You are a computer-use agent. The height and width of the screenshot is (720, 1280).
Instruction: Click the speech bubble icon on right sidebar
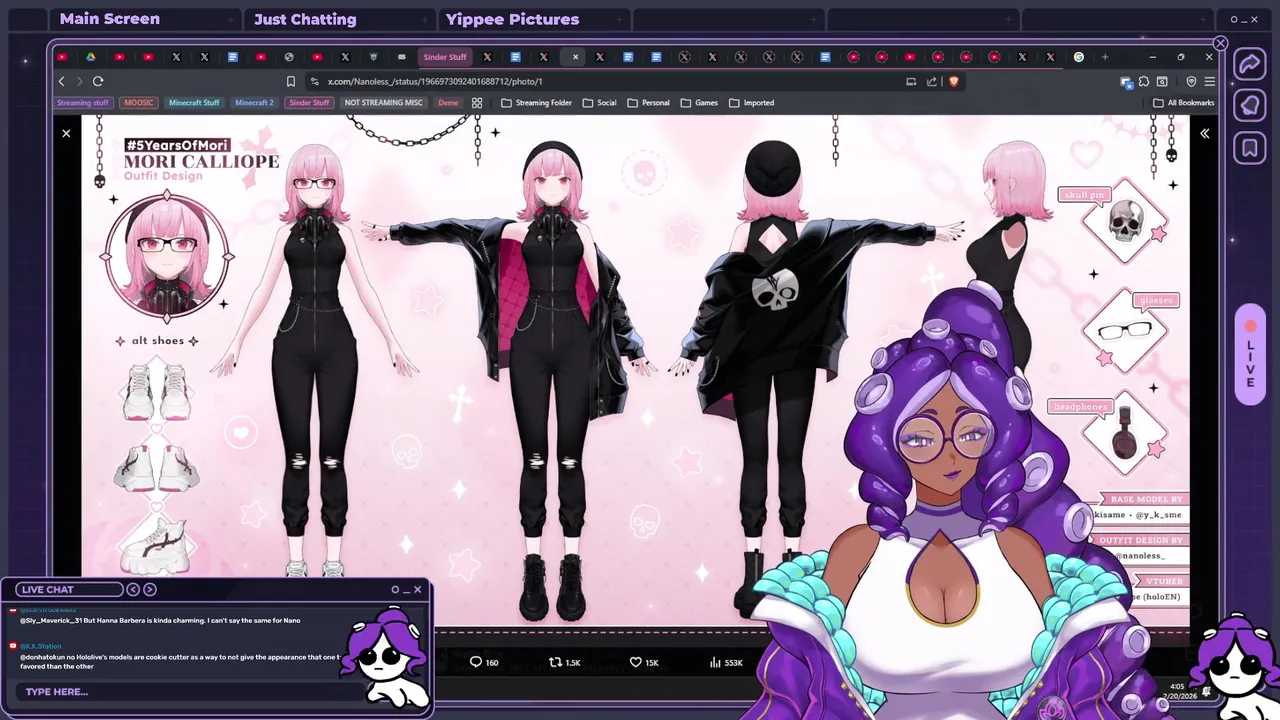click(x=1250, y=105)
